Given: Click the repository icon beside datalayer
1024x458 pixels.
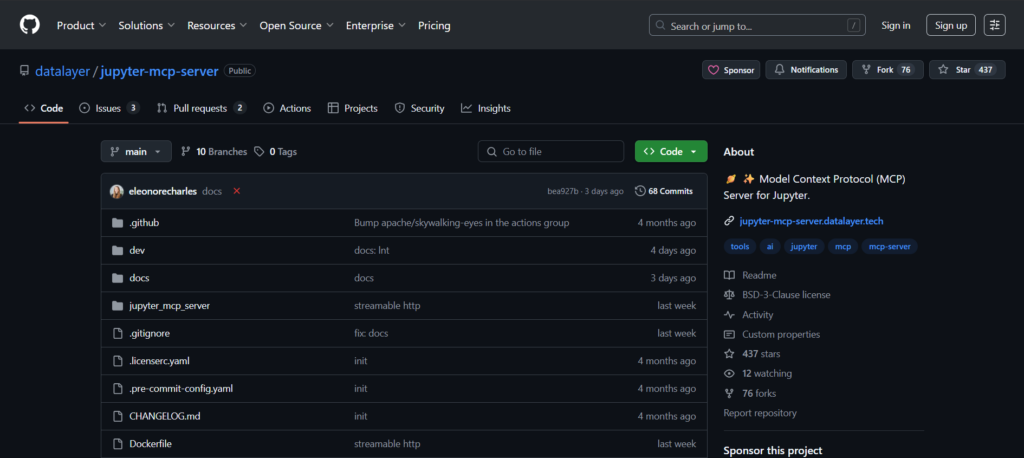Looking at the screenshot, I should 24,71.
